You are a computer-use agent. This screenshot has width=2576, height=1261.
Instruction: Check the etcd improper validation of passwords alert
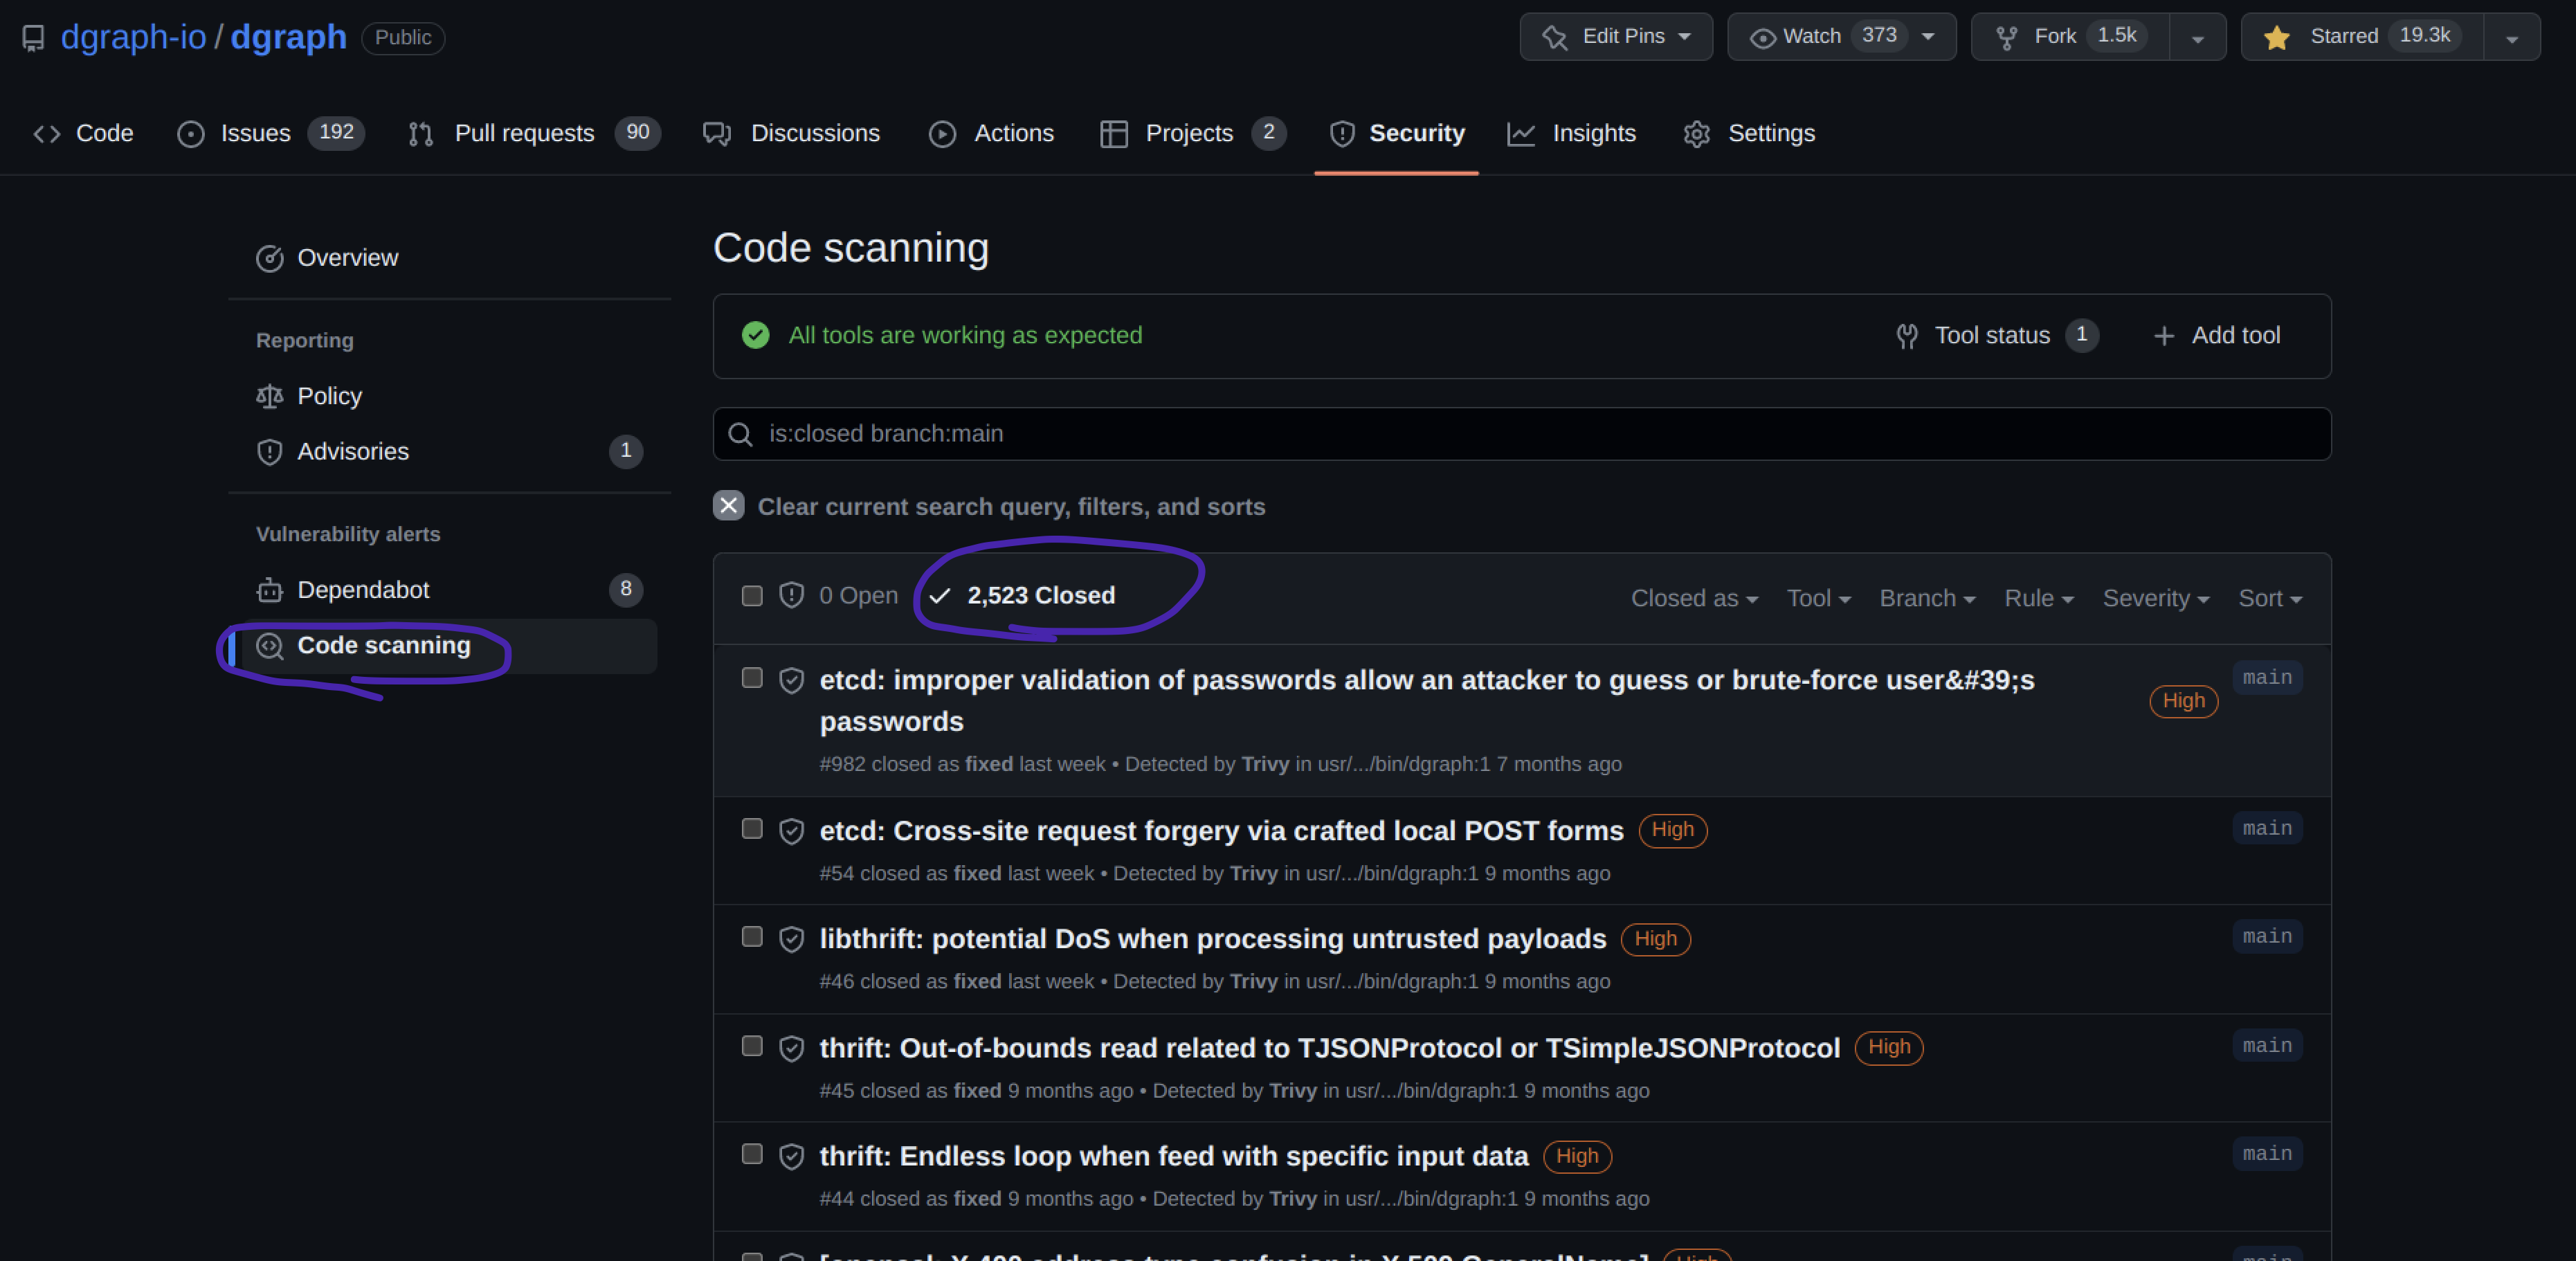point(752,679)
